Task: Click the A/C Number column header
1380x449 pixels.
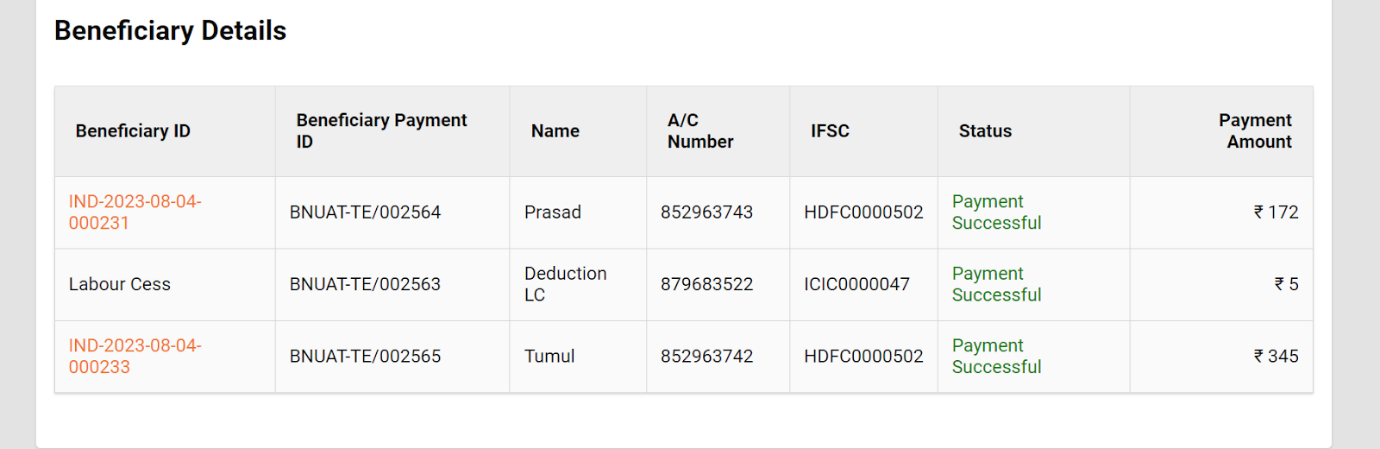Action: click(x=700, y=131)
